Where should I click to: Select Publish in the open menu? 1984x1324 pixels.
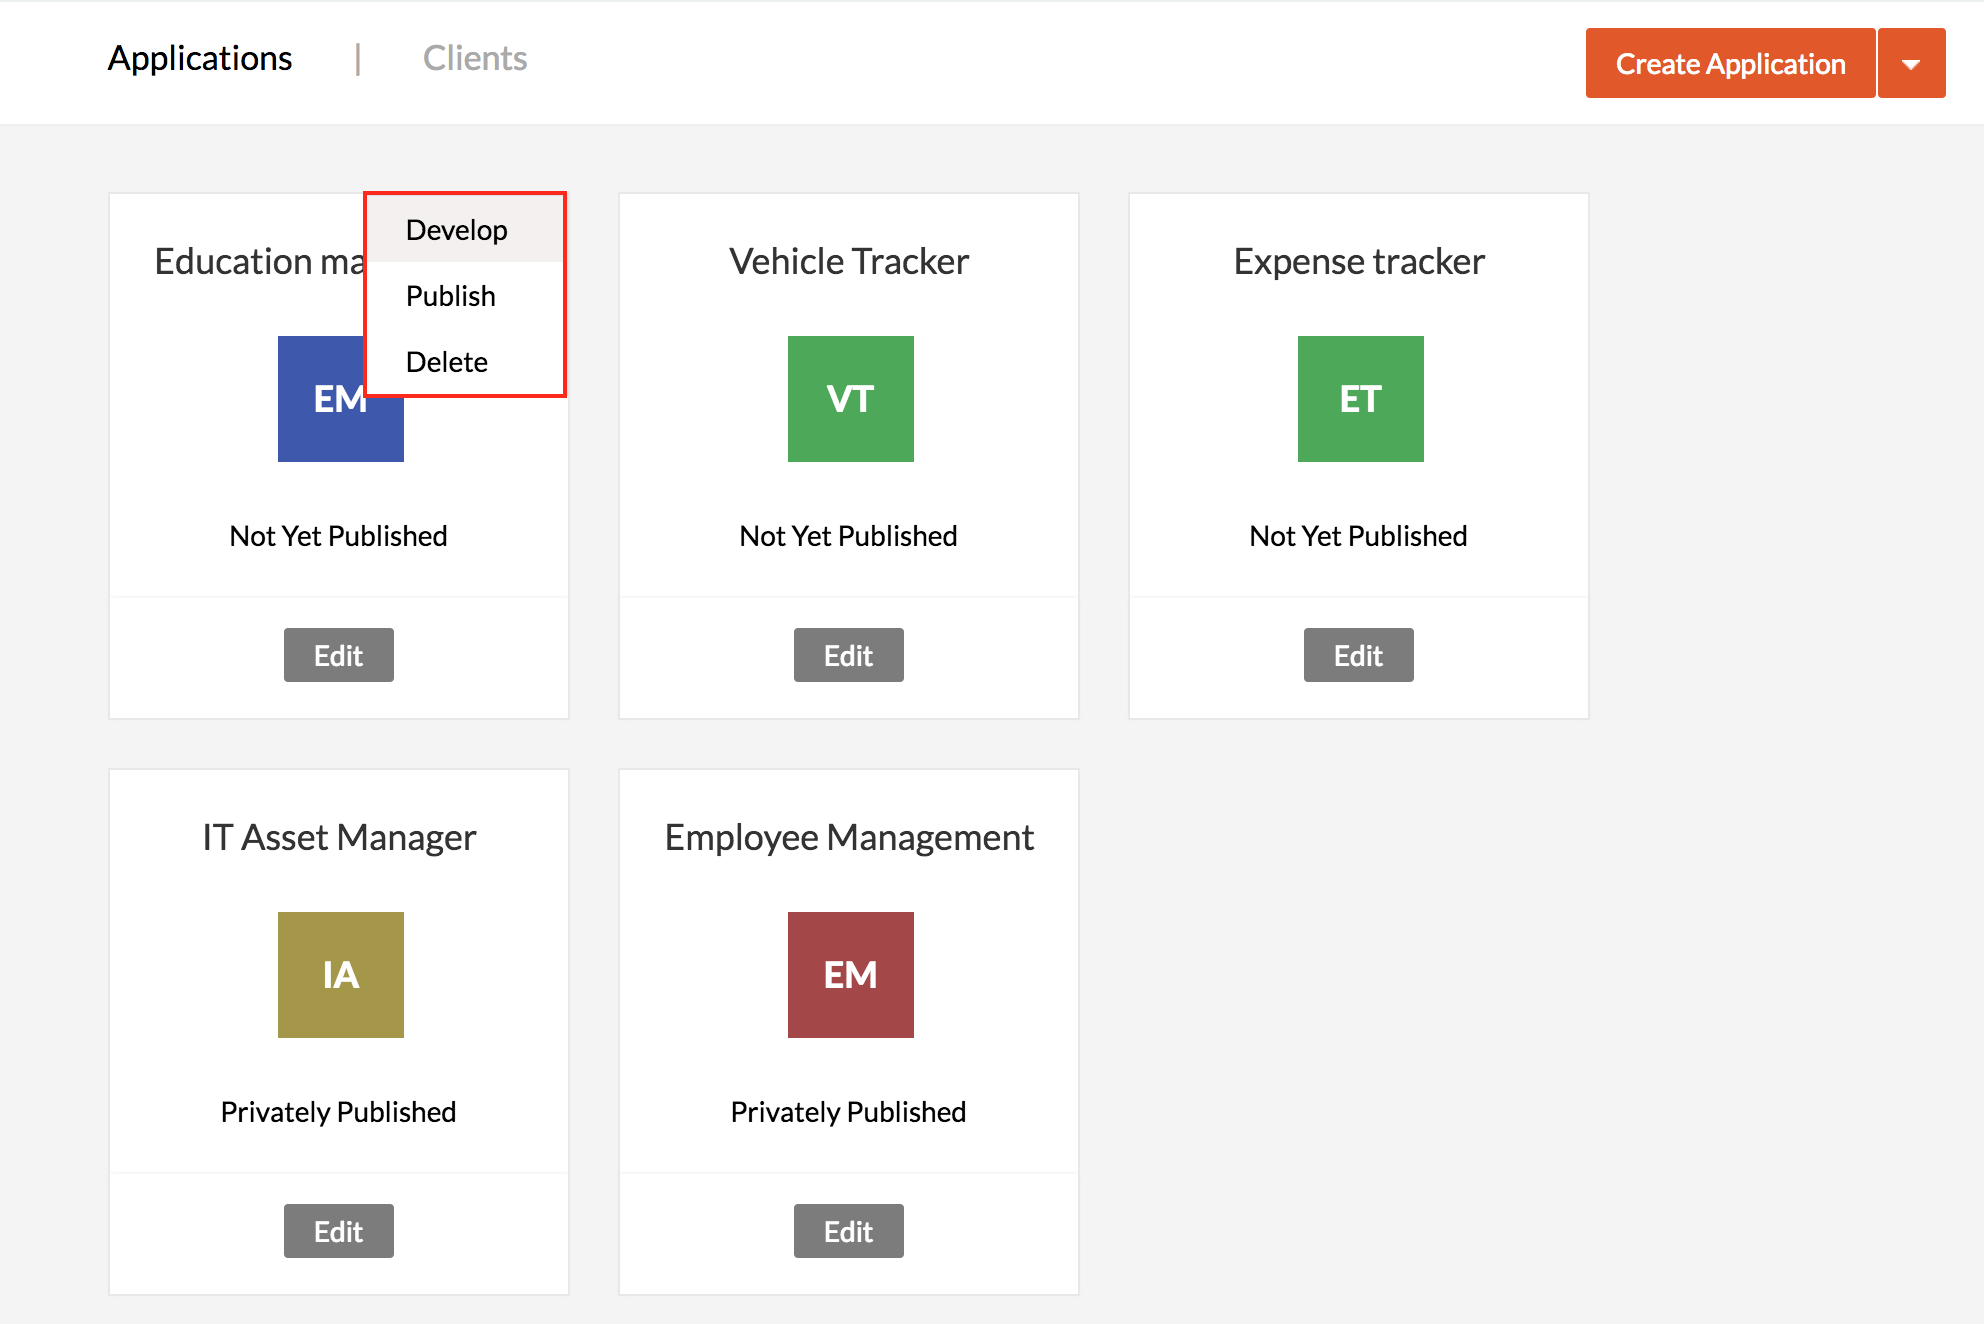coord(450,295)
